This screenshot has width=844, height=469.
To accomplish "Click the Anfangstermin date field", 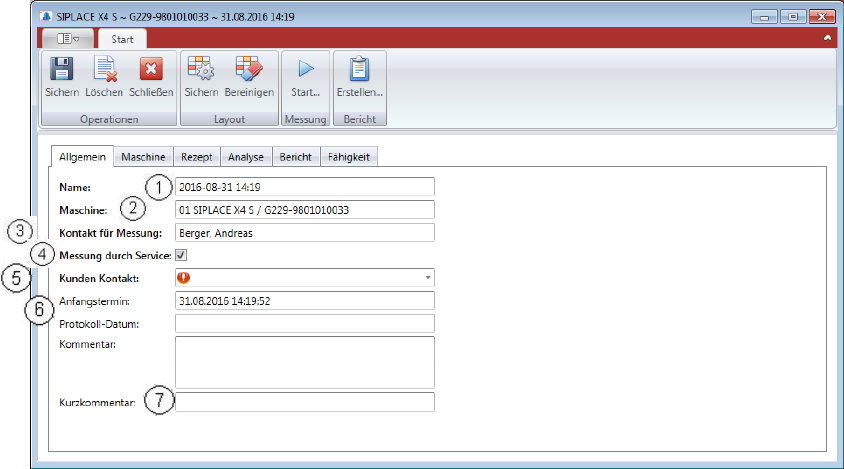I will click(305, 300).
